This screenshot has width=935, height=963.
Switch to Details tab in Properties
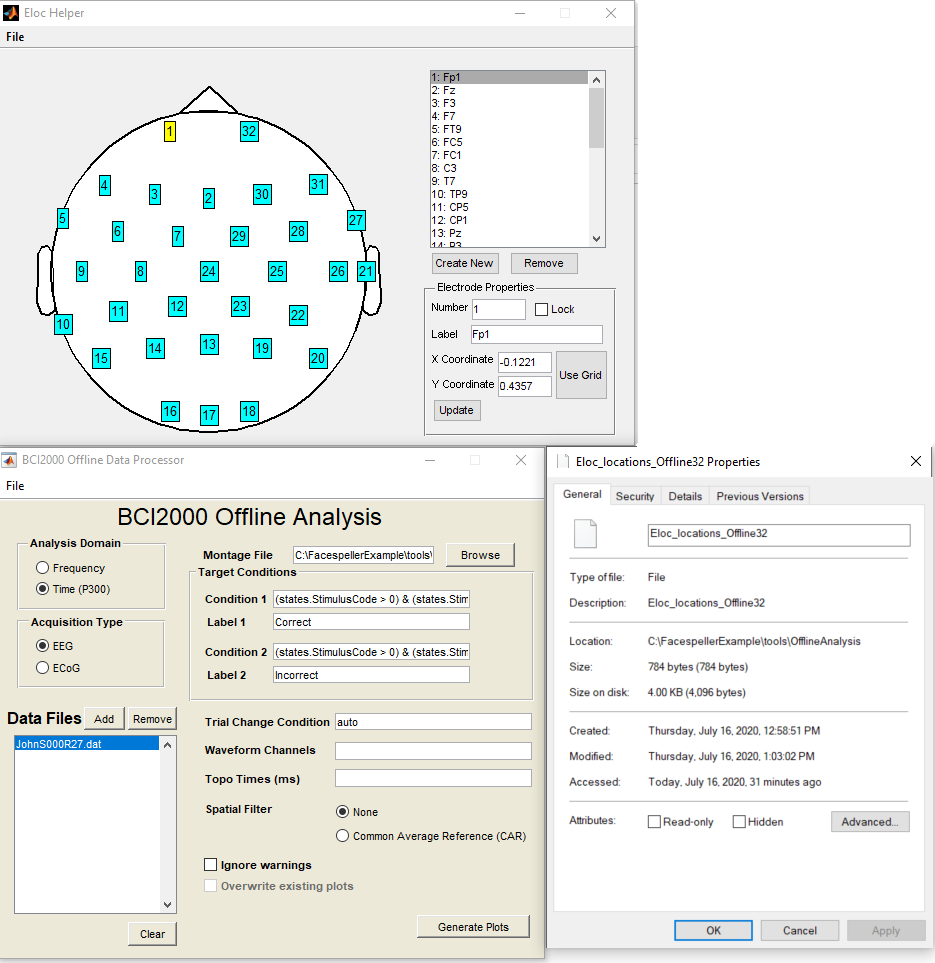click(x=685, y=496)
